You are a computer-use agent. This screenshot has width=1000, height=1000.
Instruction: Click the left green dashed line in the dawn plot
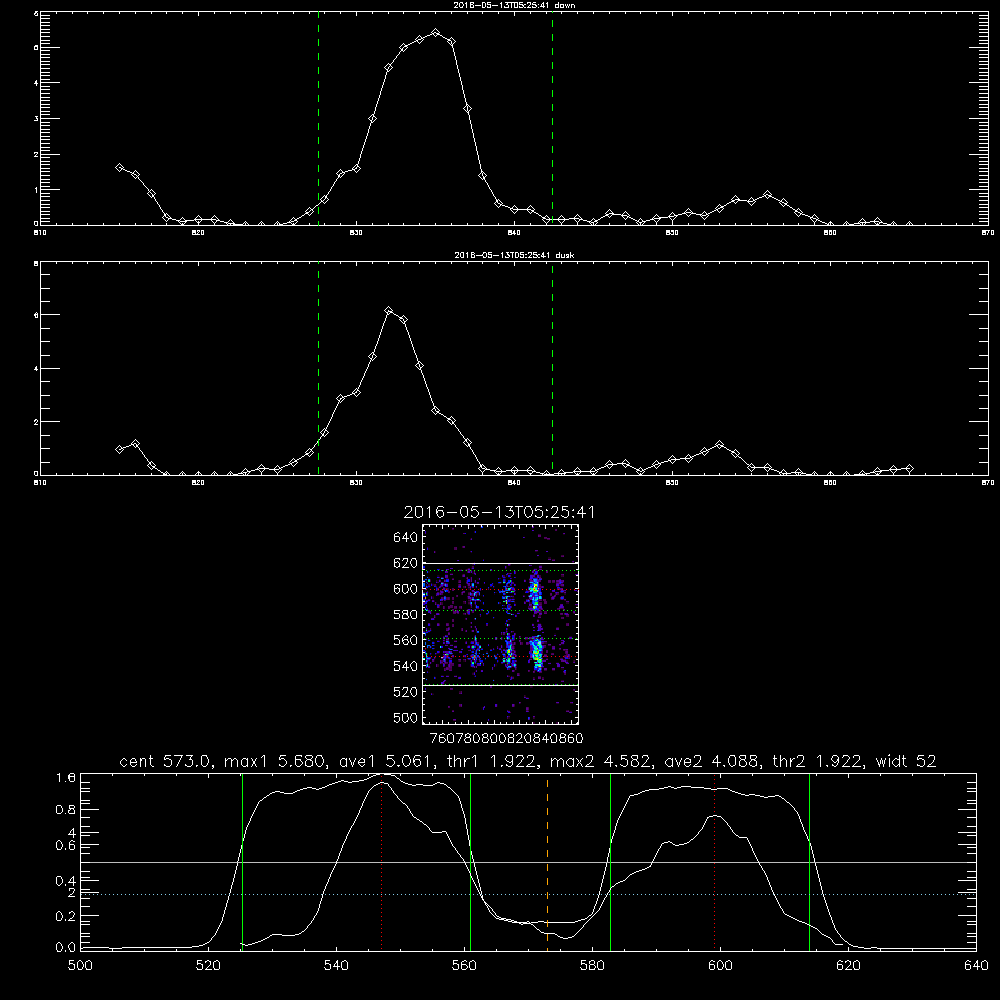[x=318, y=118]
